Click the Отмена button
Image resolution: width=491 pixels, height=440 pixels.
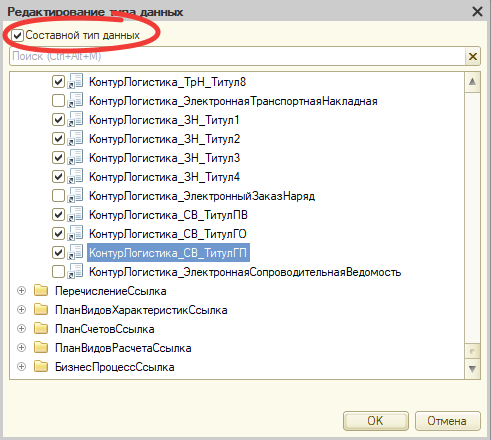click(447, 421)
